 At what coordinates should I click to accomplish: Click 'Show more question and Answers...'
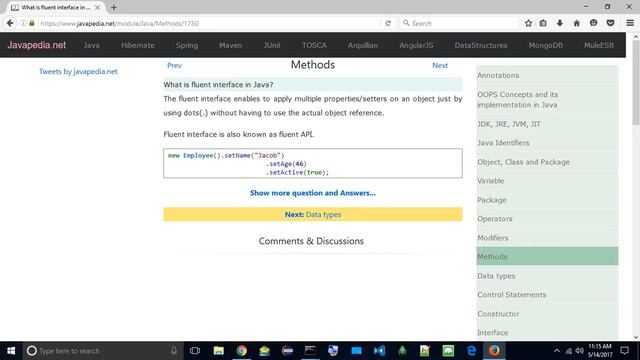pos(313,193)
